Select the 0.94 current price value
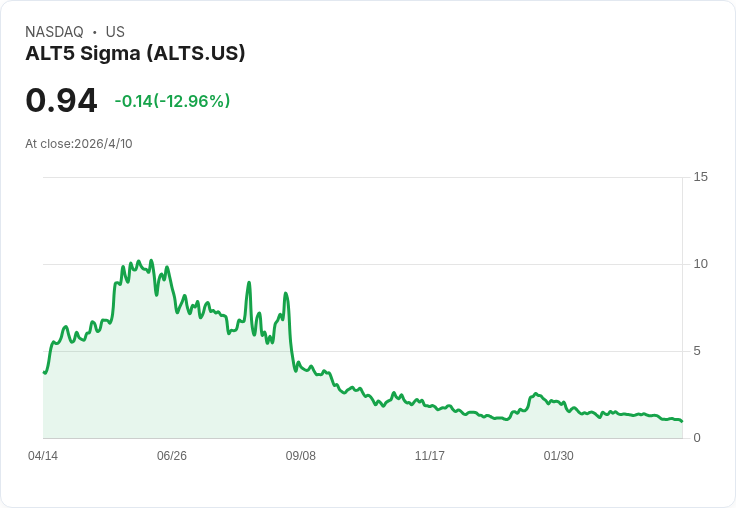736x508 pixels. tap(61, 101)
